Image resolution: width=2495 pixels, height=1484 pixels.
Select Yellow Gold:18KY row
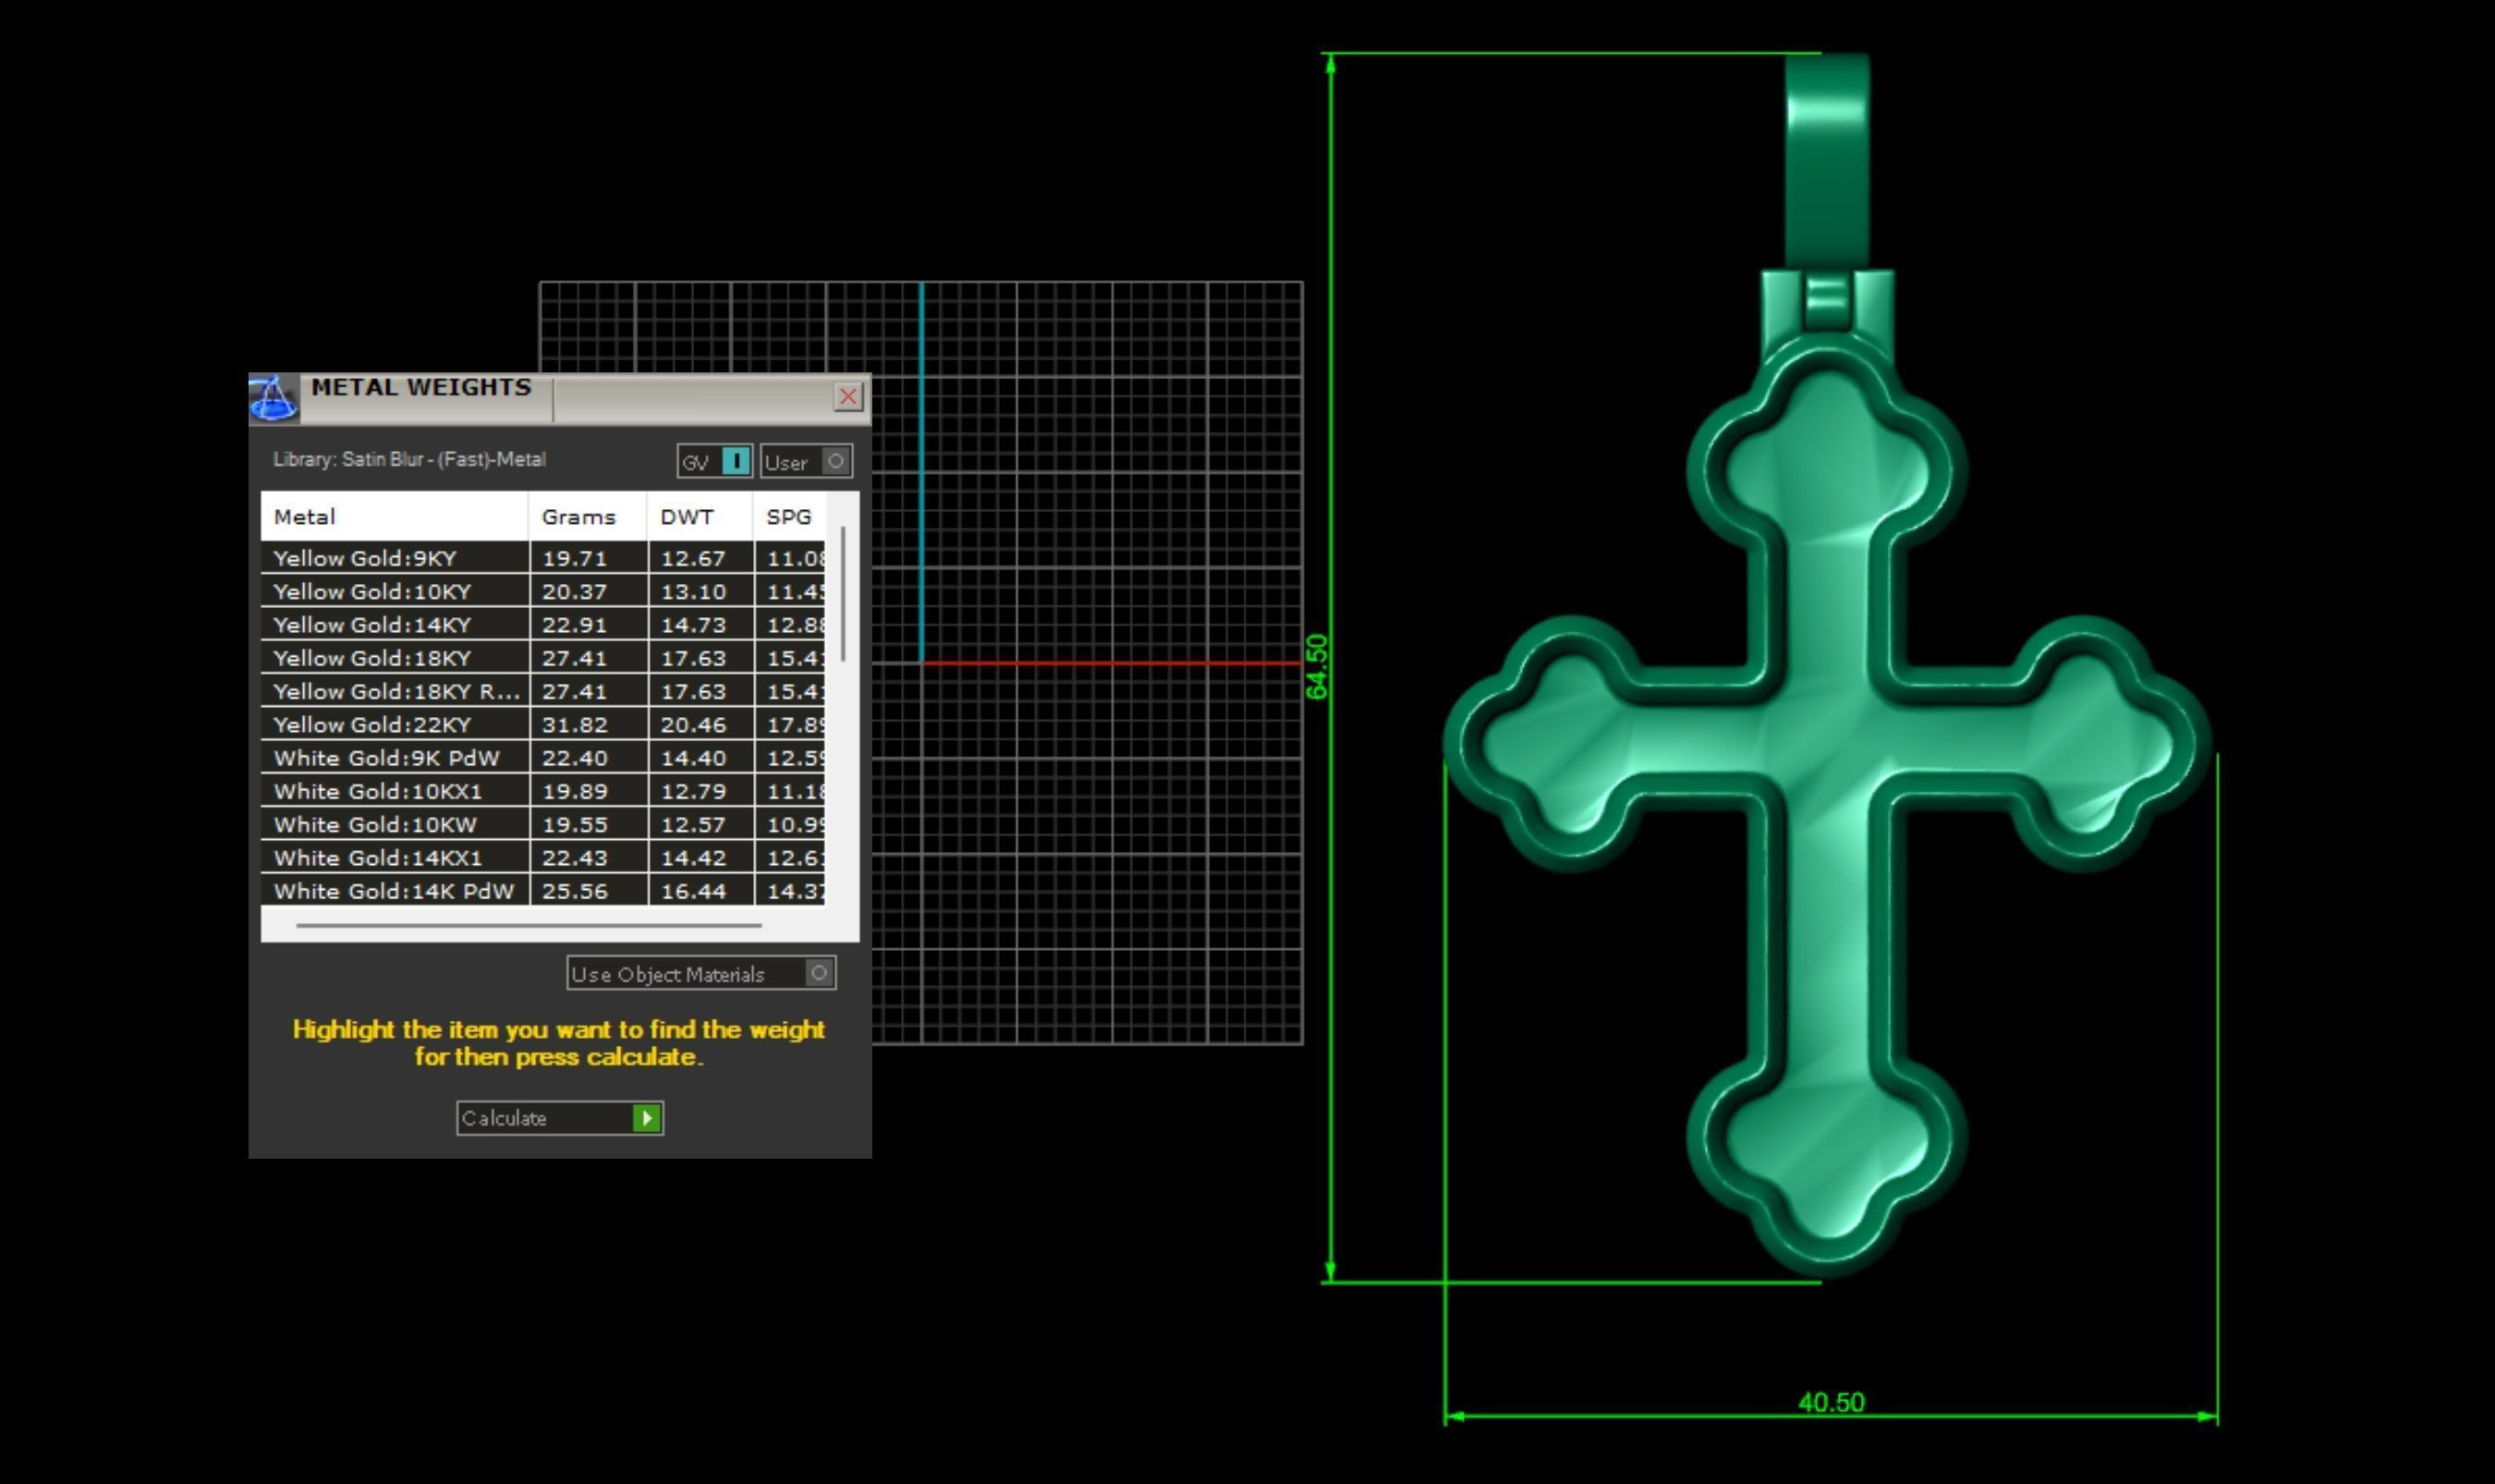tap(543, 658)
